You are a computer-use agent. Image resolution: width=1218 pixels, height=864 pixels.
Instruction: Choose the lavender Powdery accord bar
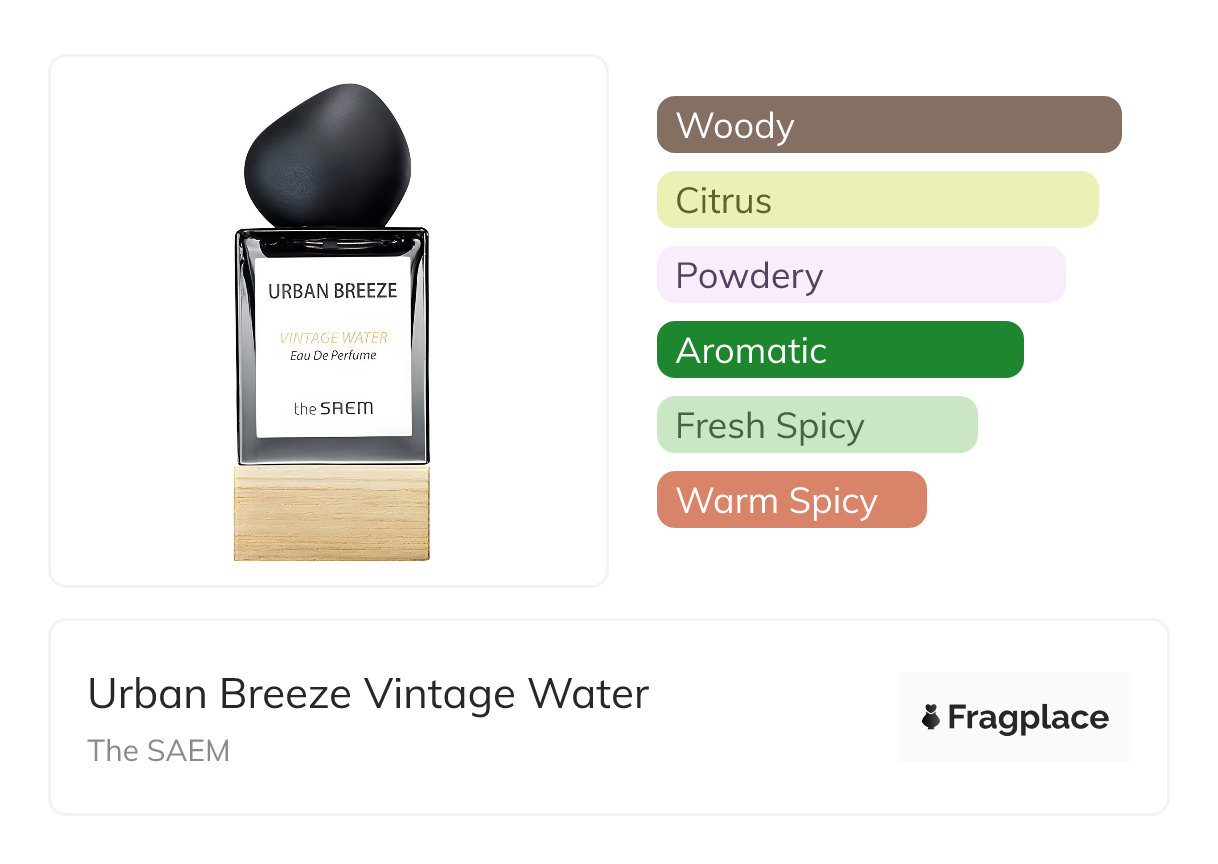860,275
